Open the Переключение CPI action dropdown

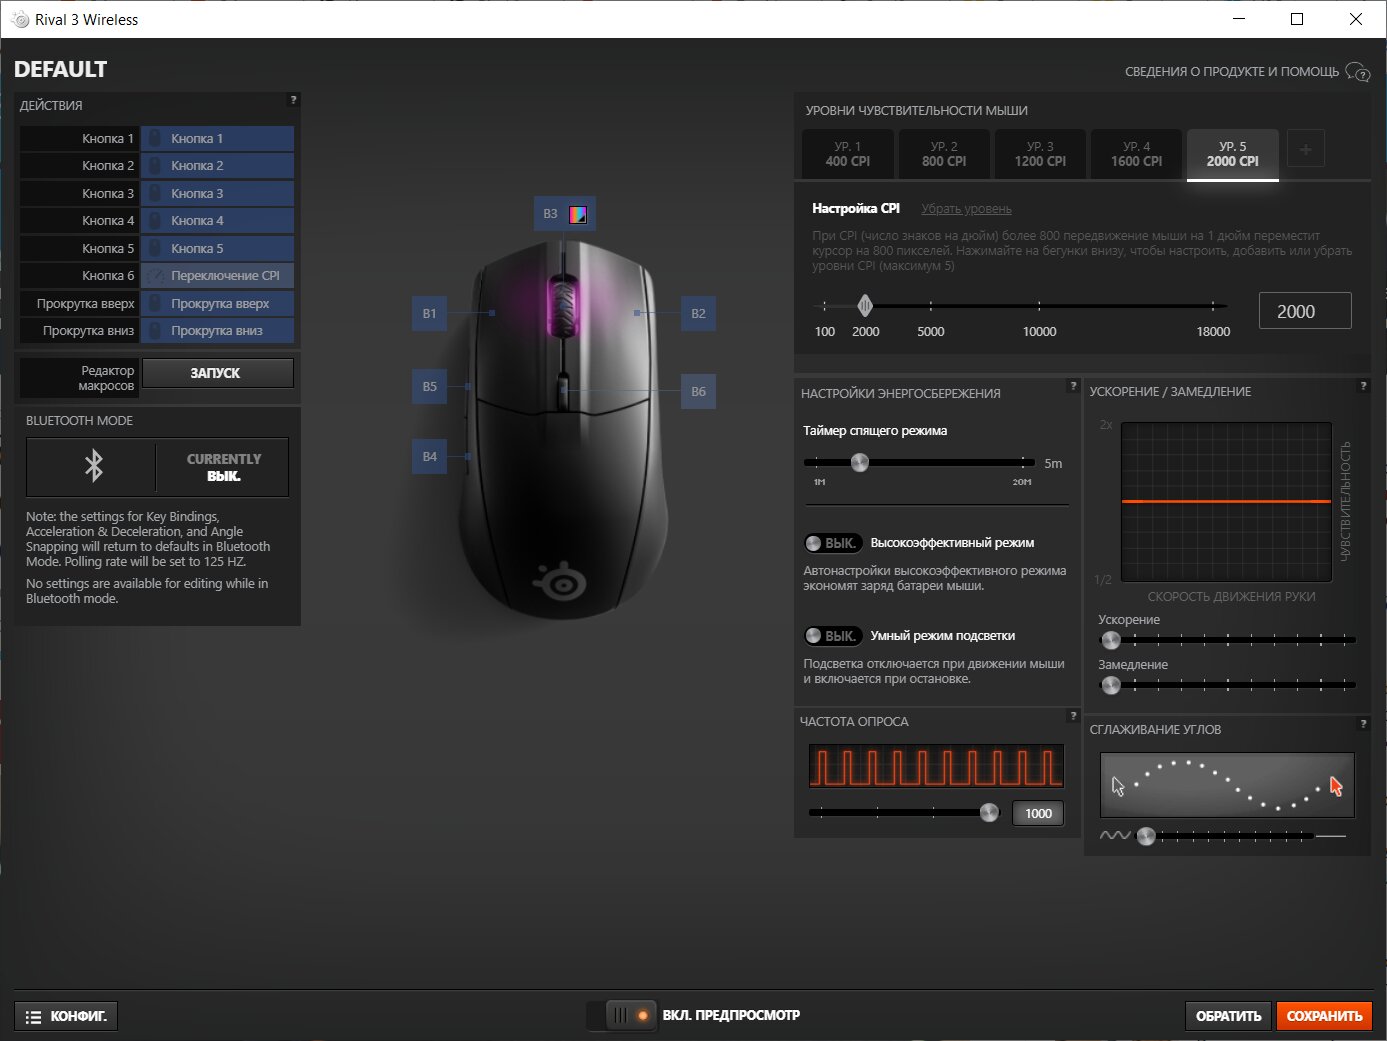pos(217,276)
